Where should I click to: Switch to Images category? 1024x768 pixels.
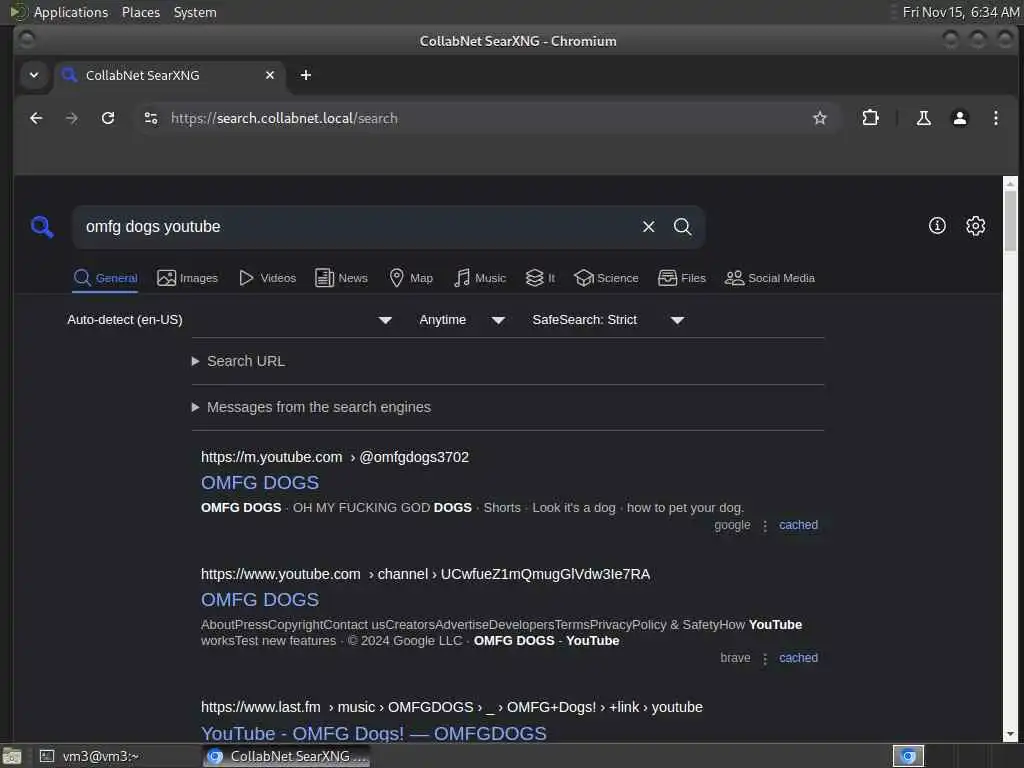tap(187, 278)
